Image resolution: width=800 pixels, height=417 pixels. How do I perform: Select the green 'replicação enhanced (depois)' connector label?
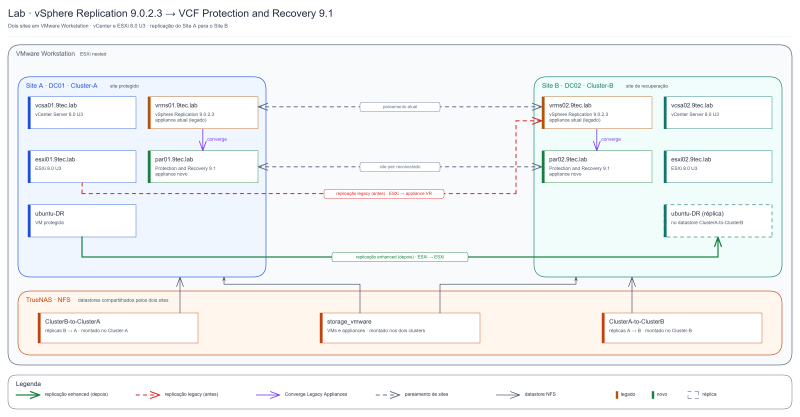tap(399, 257)
